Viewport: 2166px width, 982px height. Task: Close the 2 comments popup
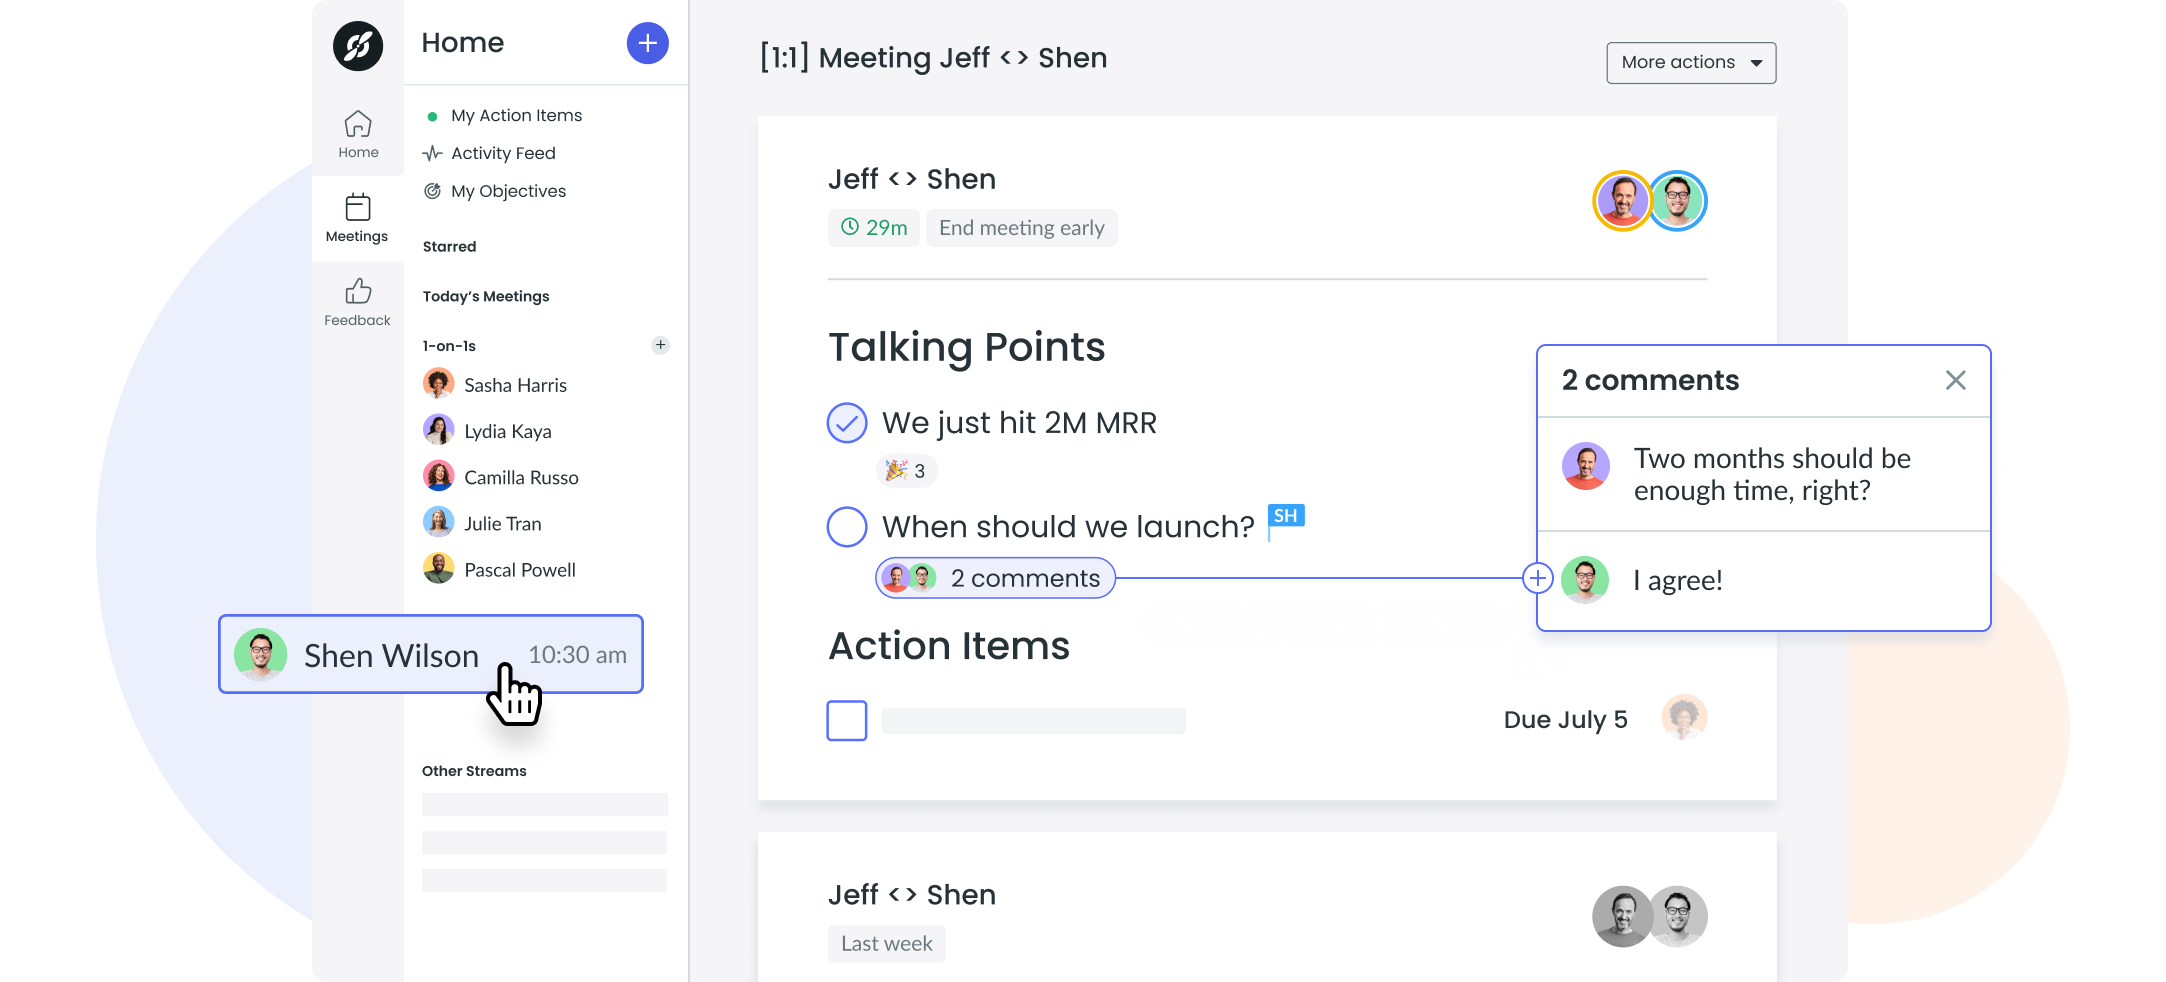(1955, 380)
